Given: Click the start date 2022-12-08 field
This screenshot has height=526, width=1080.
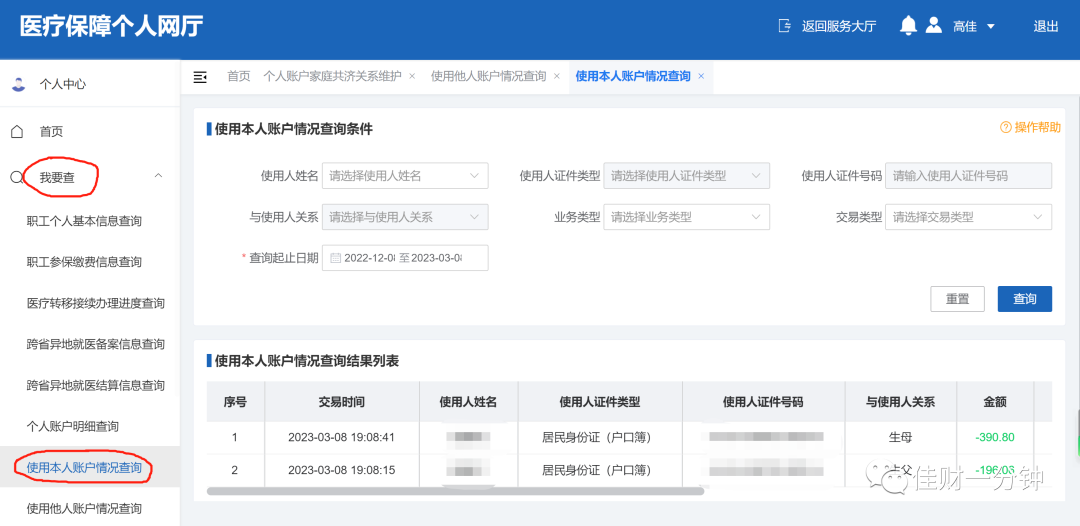Looking at the screenshot, I should pos(369,258).
